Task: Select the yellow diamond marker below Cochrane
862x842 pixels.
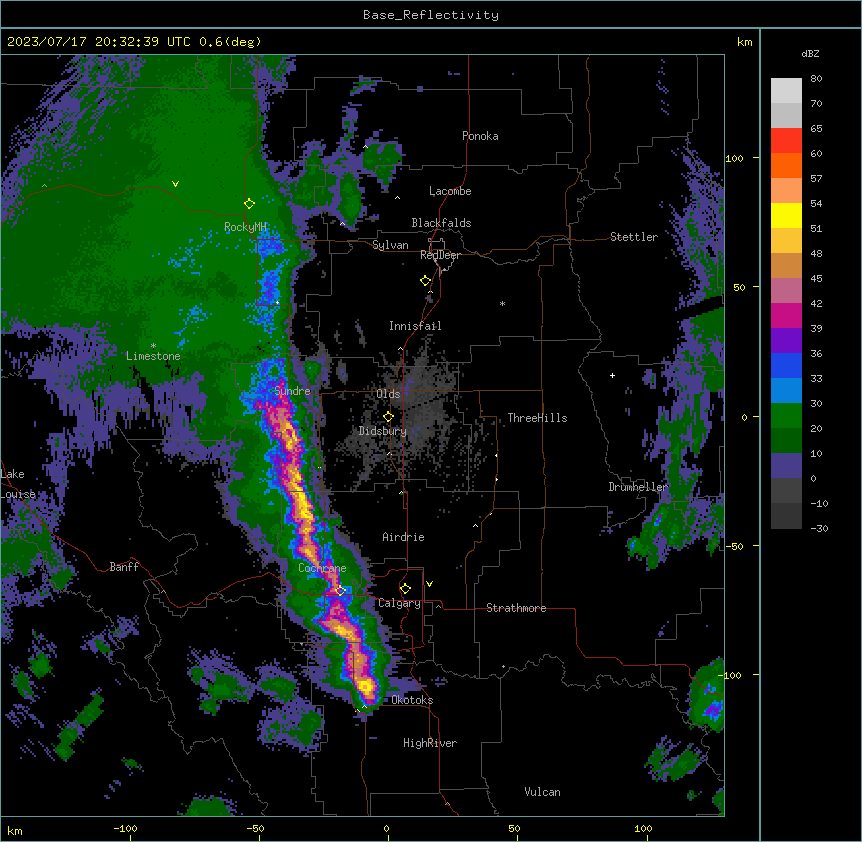Action: [340, 591]
